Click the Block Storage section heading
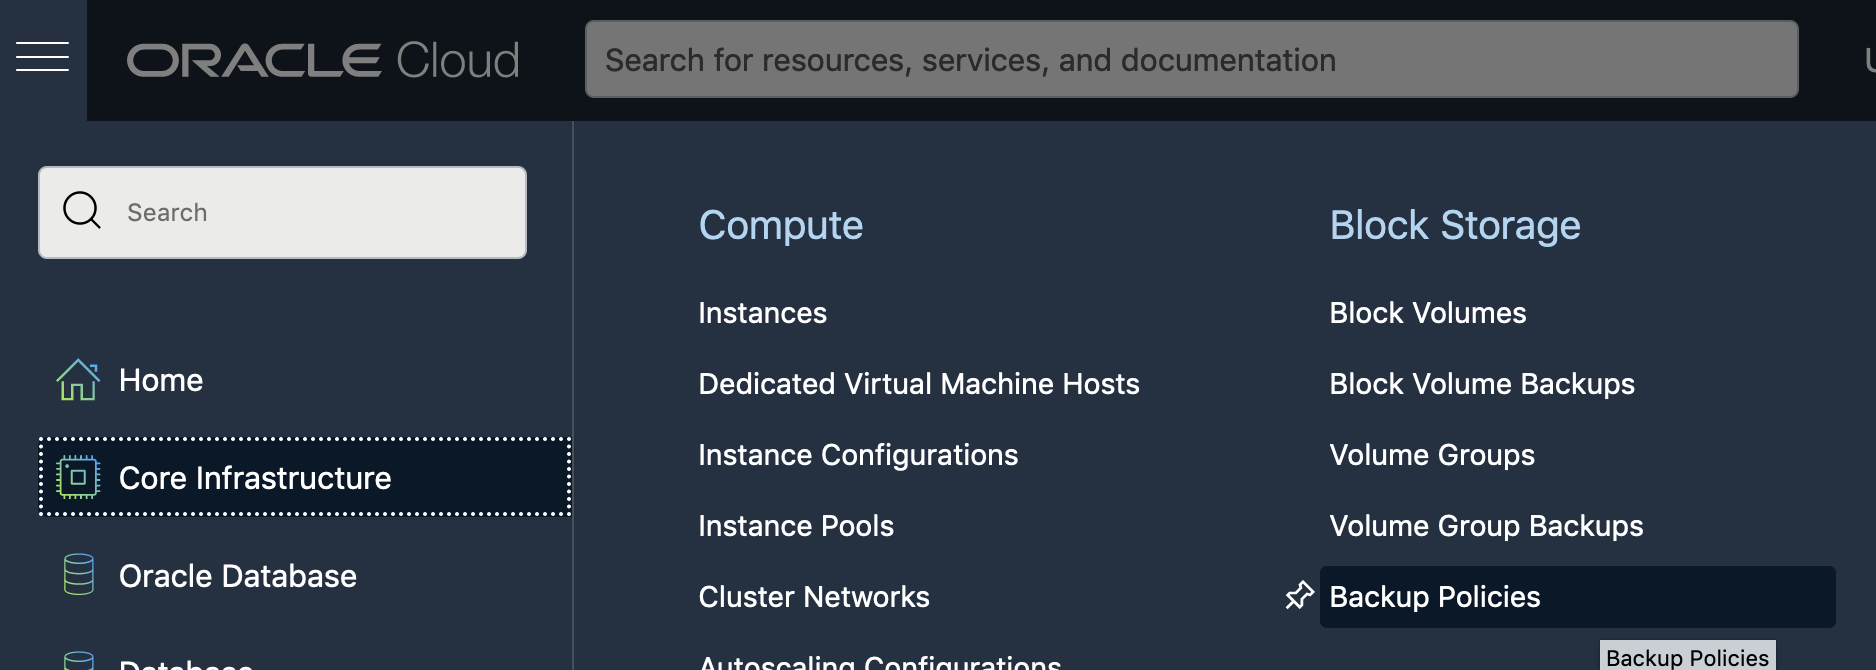 [x=1454, y=225]
